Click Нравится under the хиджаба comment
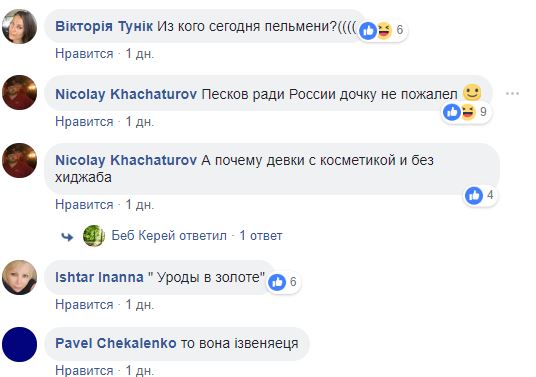536x377 pixels. click(84, 204)
